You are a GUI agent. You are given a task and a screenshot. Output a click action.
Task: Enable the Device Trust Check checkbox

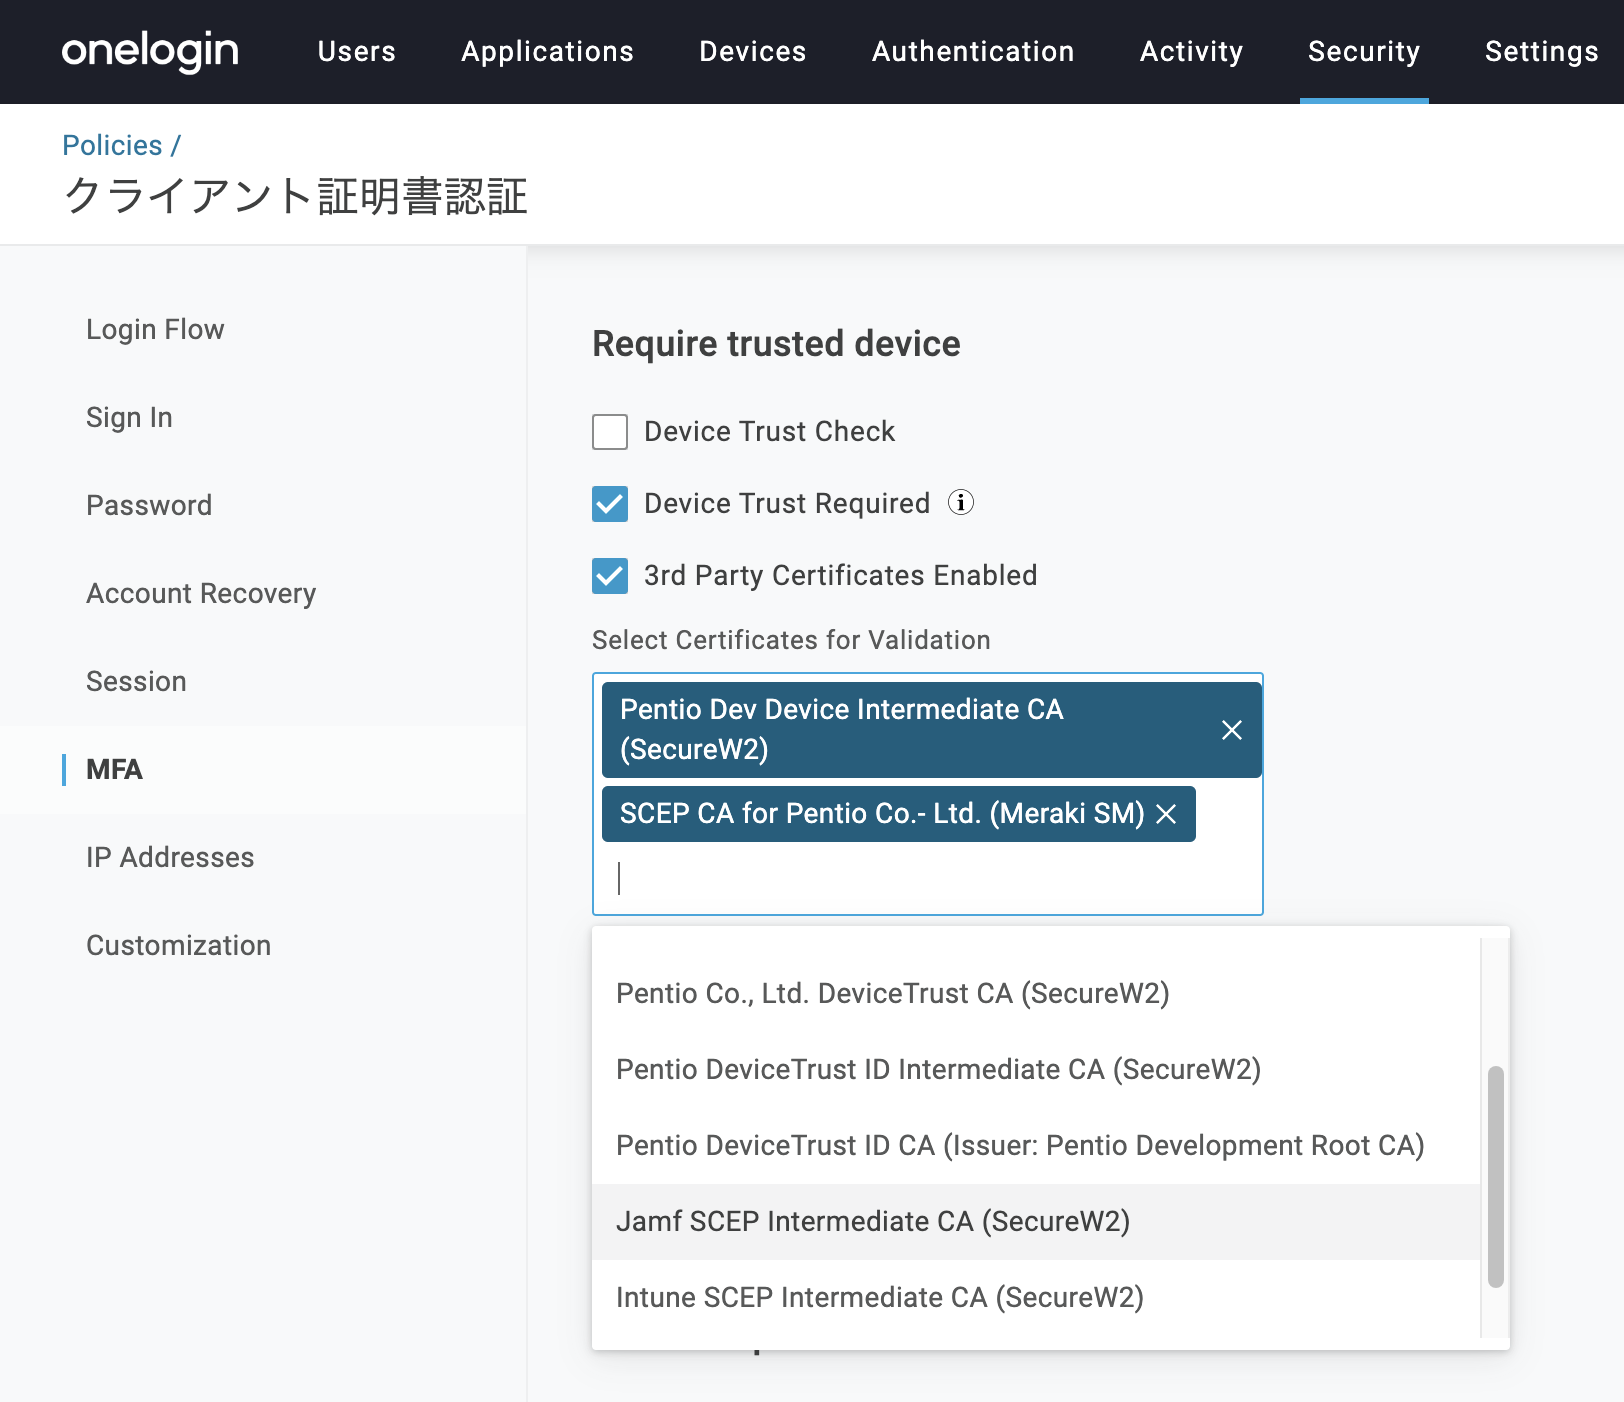[610, 432]
